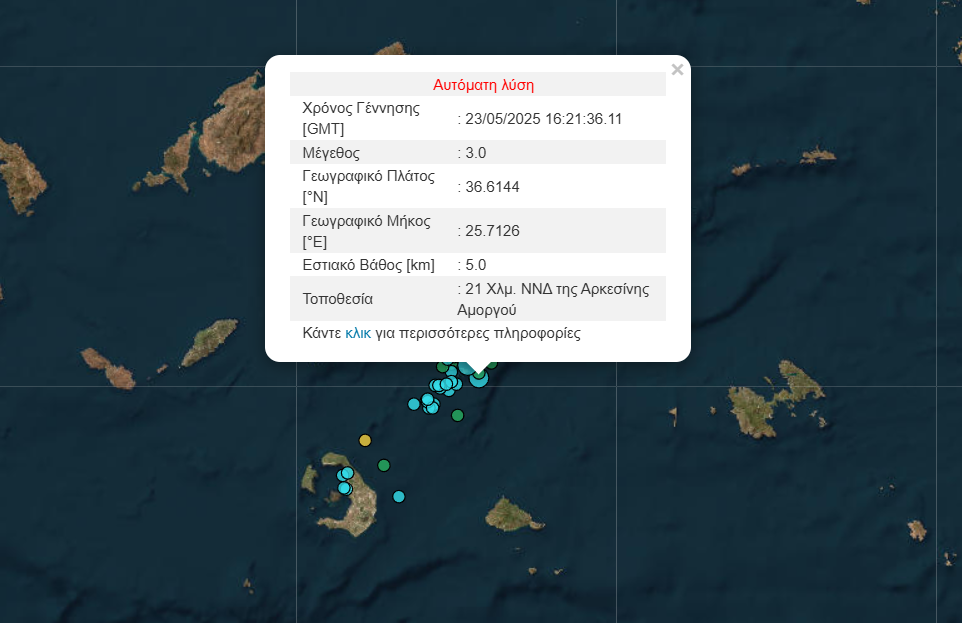Click Ios island on the map

[x=212, y=341]
